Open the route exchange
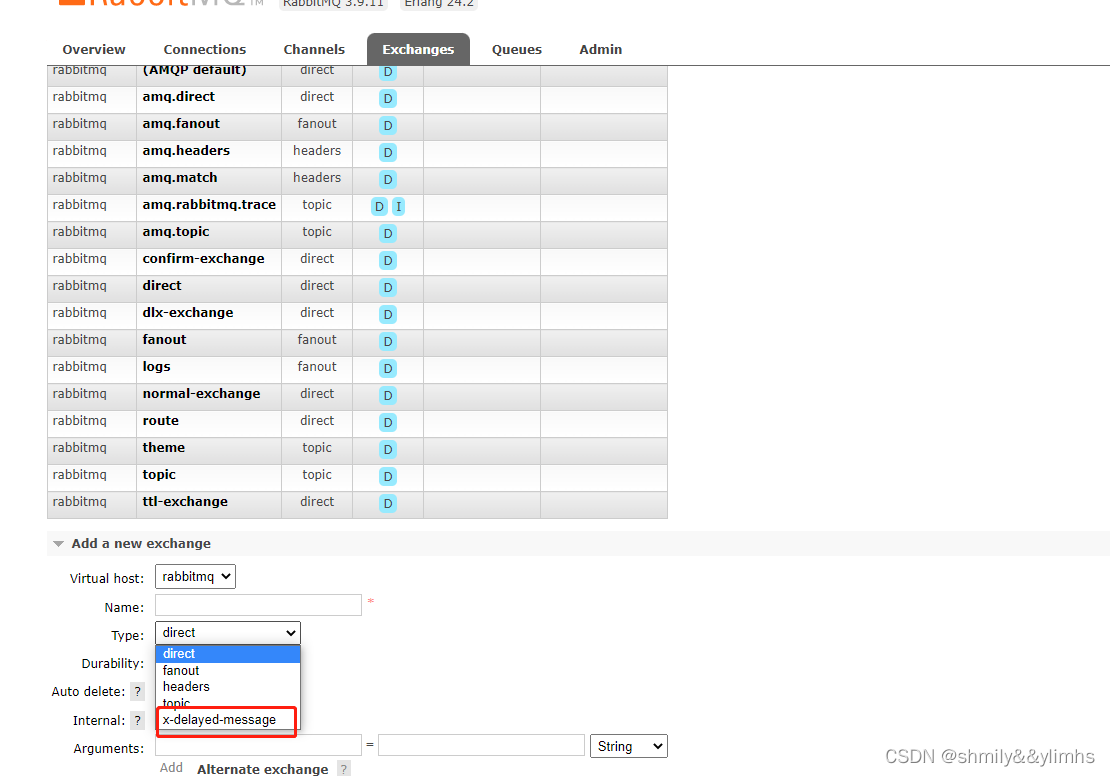The width and height of the screenshot is (1110, 776). click(x=161, y=421)
